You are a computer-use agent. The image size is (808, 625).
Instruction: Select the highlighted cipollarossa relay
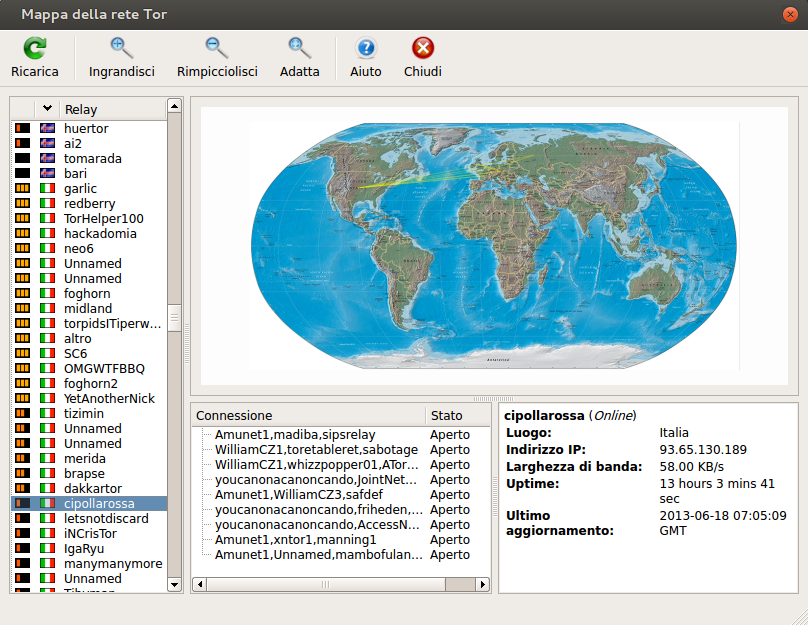(89, 503)
